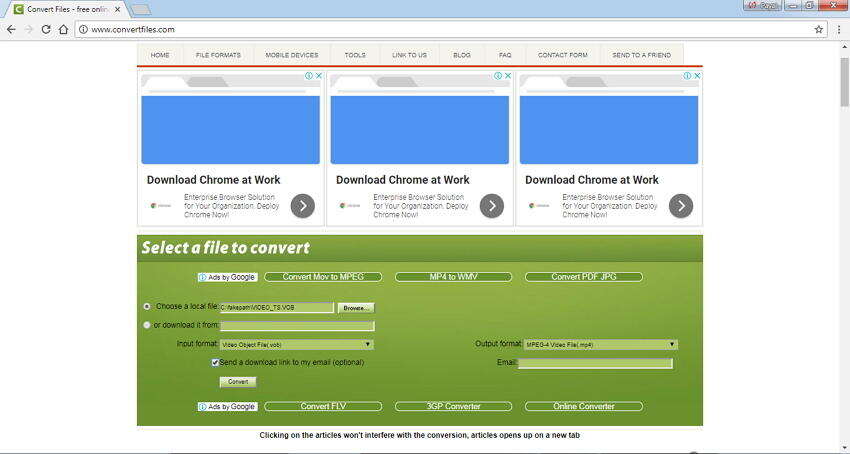Click the Browse... button
Screen dimensions: 850x454
point(356,308)
